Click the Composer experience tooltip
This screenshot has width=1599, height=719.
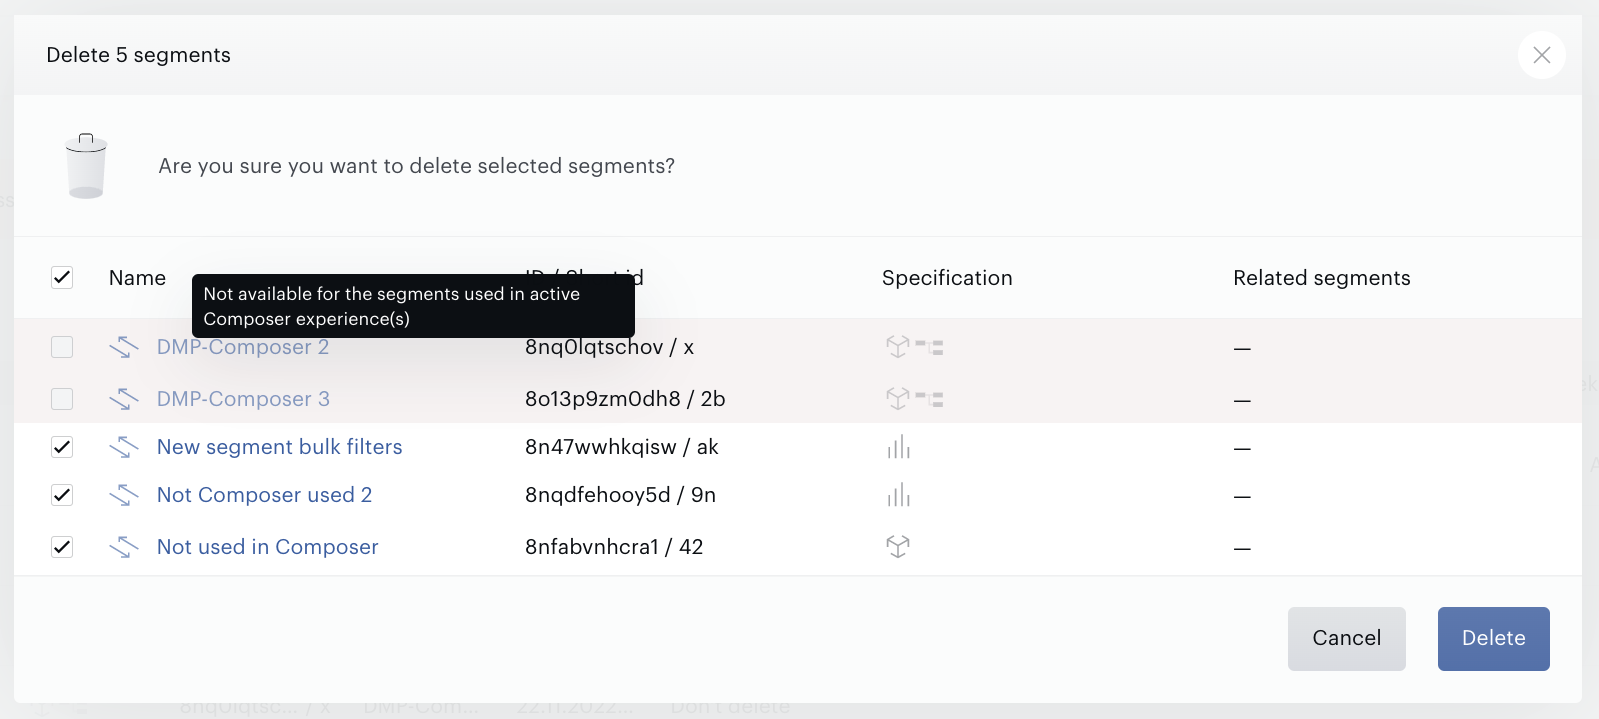tap(413, 306)
